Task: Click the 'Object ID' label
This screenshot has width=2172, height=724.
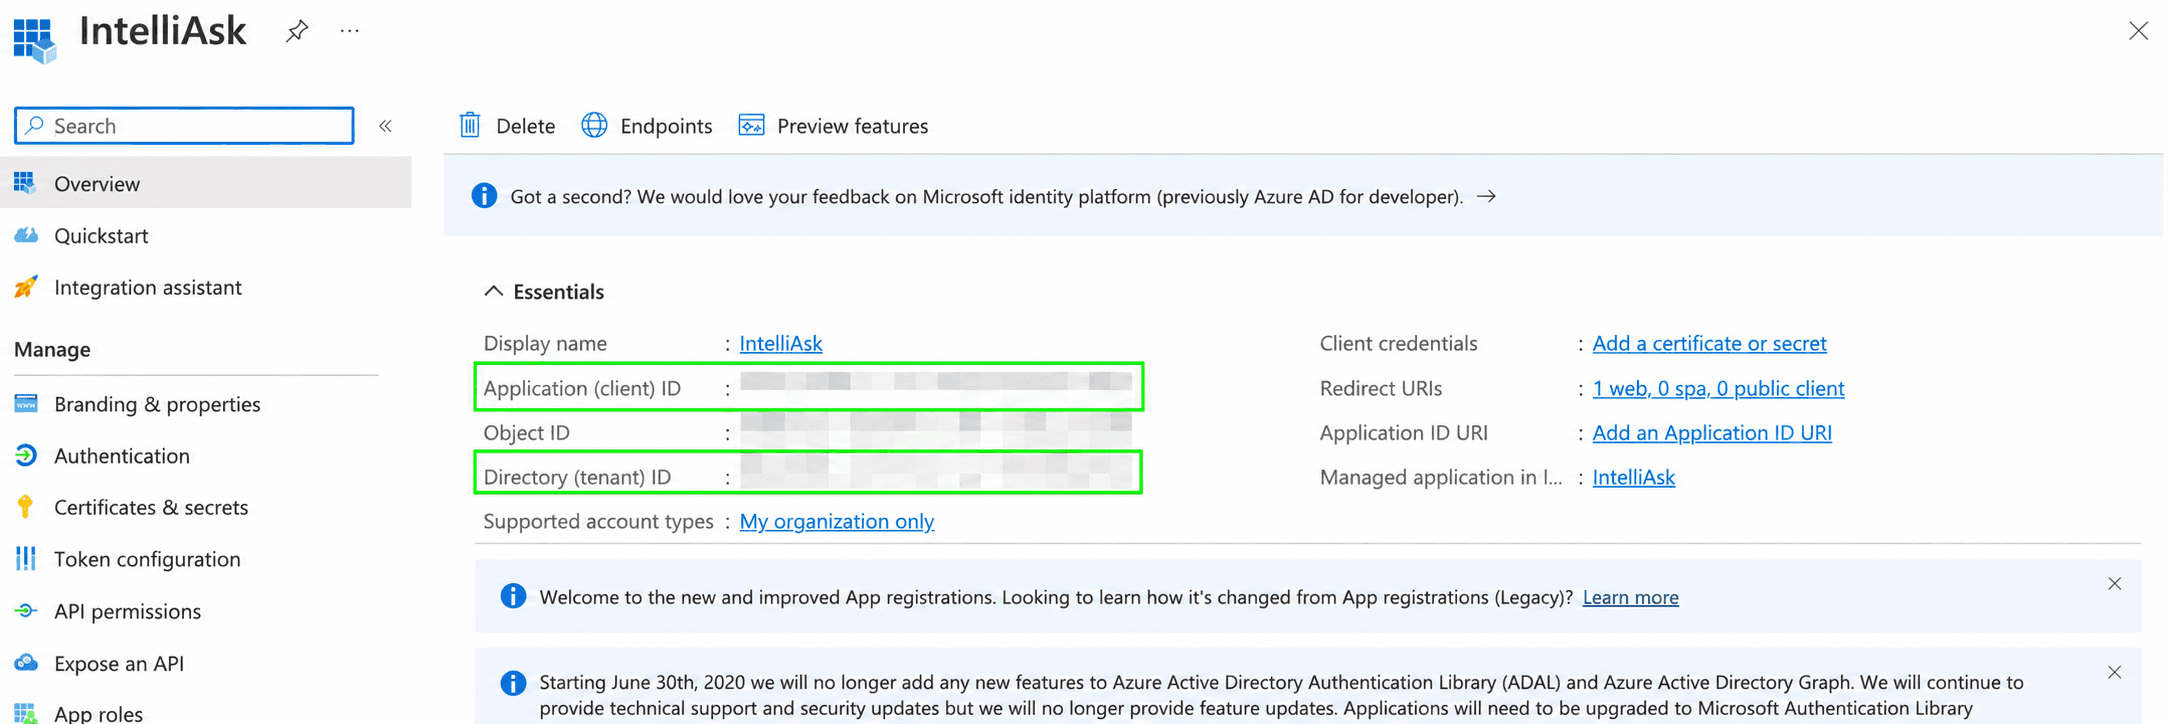Action: (x=526, y=432)
